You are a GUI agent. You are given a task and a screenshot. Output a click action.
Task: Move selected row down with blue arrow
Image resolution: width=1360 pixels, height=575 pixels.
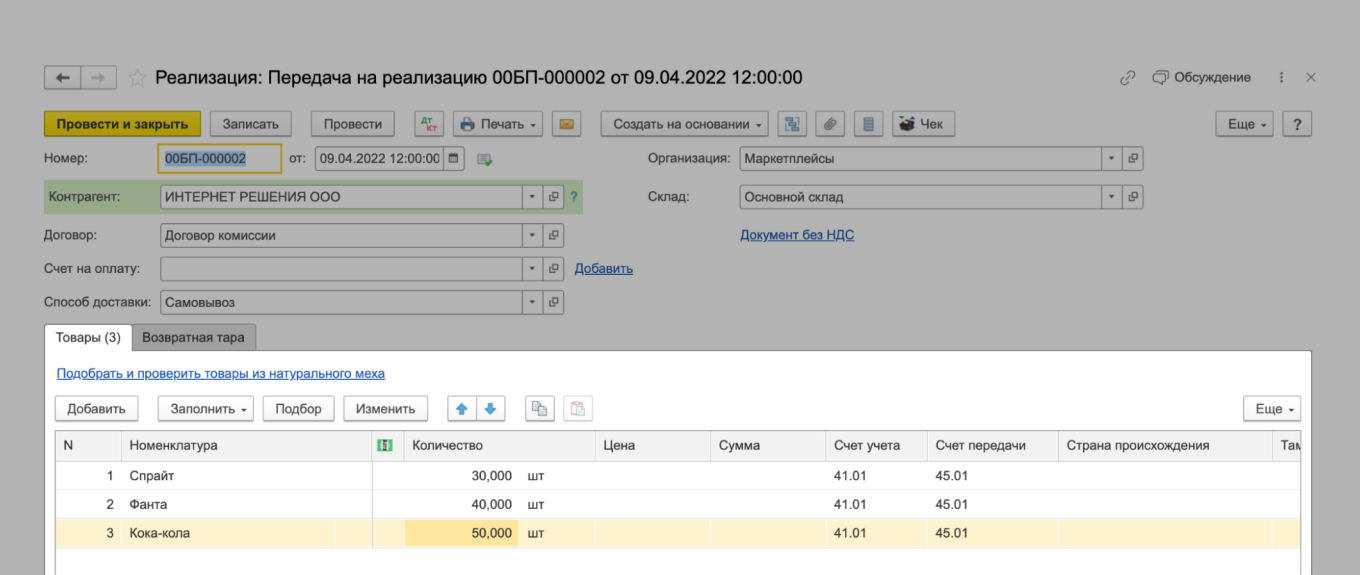coord(491,408)
